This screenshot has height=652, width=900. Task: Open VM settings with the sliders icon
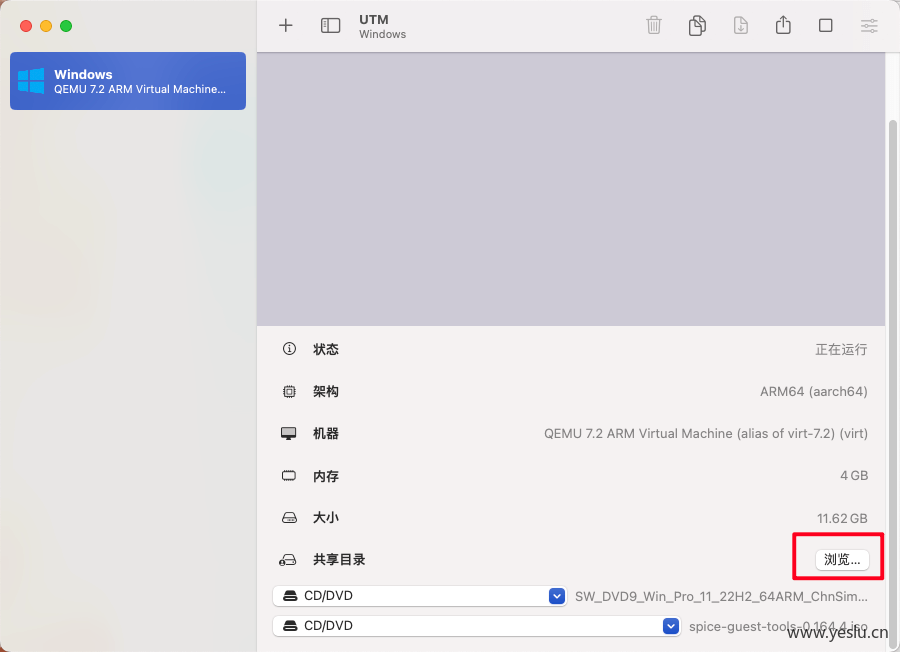(x=869, y=25)
